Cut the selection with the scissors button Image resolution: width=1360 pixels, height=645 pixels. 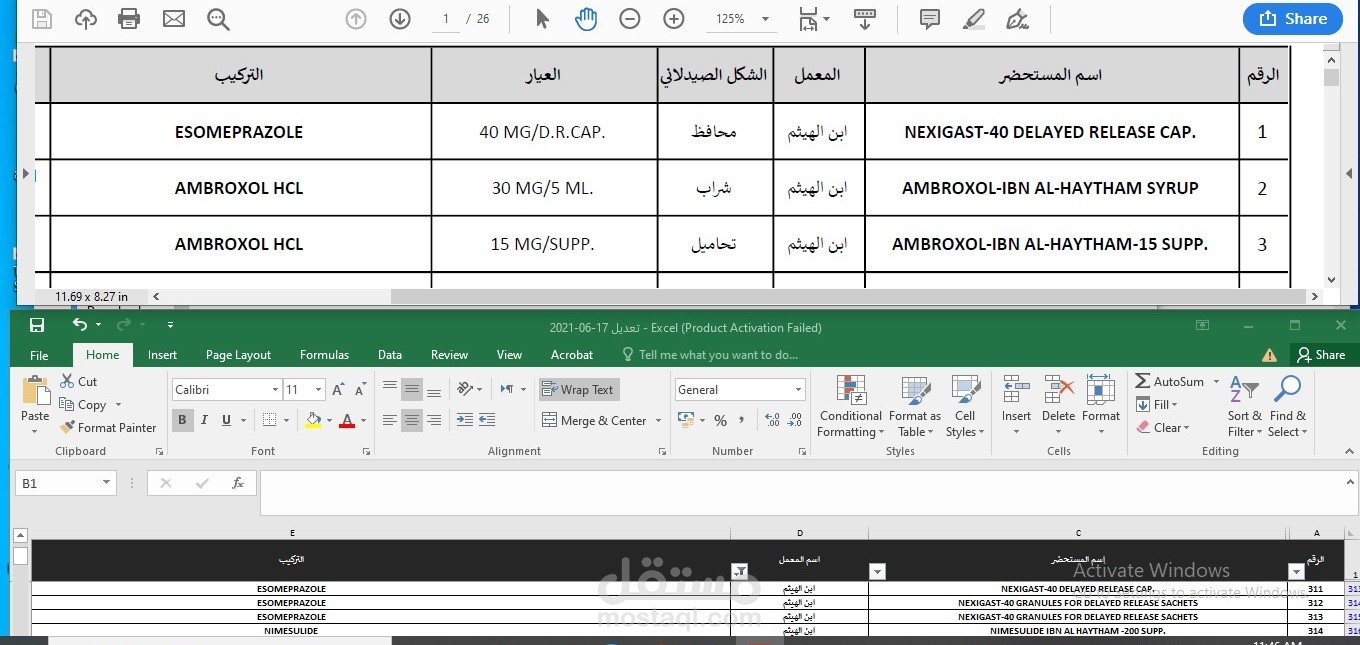[x=79, y=381]
